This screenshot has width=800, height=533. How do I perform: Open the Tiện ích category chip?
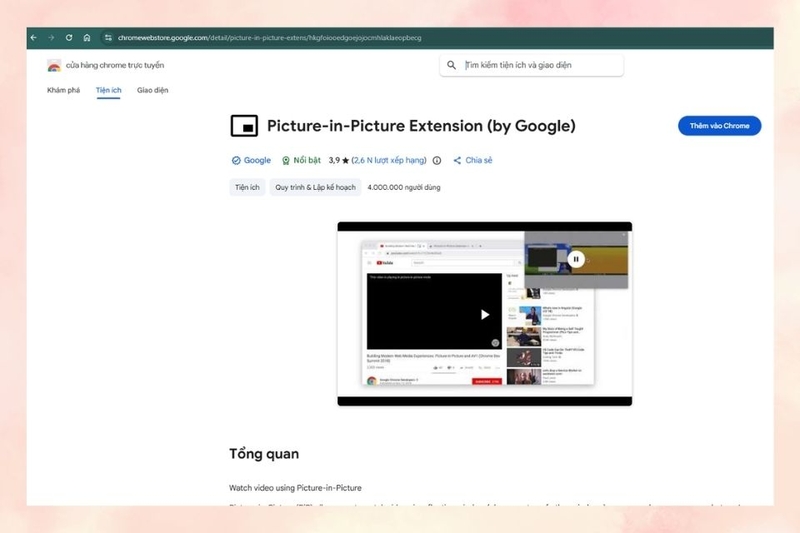tap(247, 187)
